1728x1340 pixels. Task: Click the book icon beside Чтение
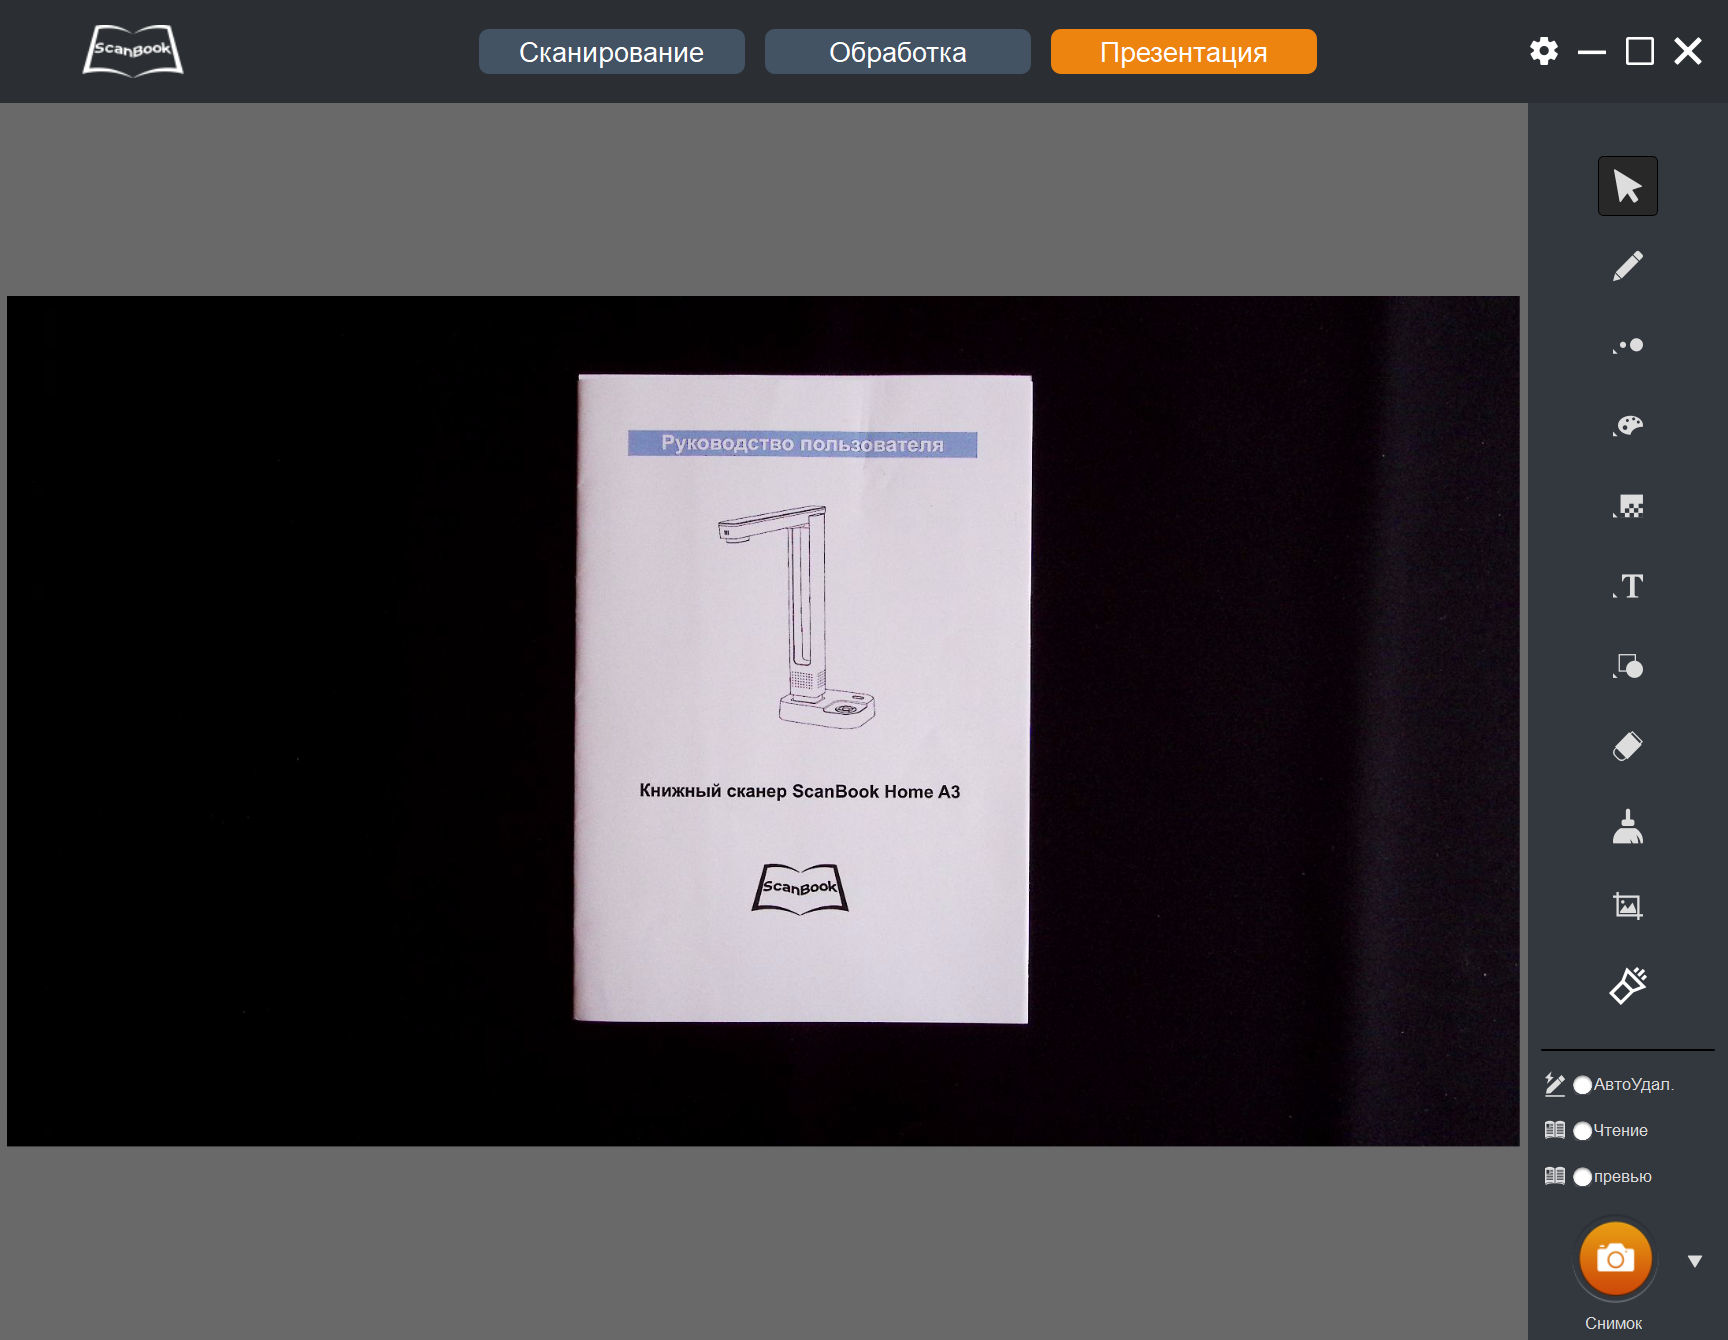coord(1555,1130)
